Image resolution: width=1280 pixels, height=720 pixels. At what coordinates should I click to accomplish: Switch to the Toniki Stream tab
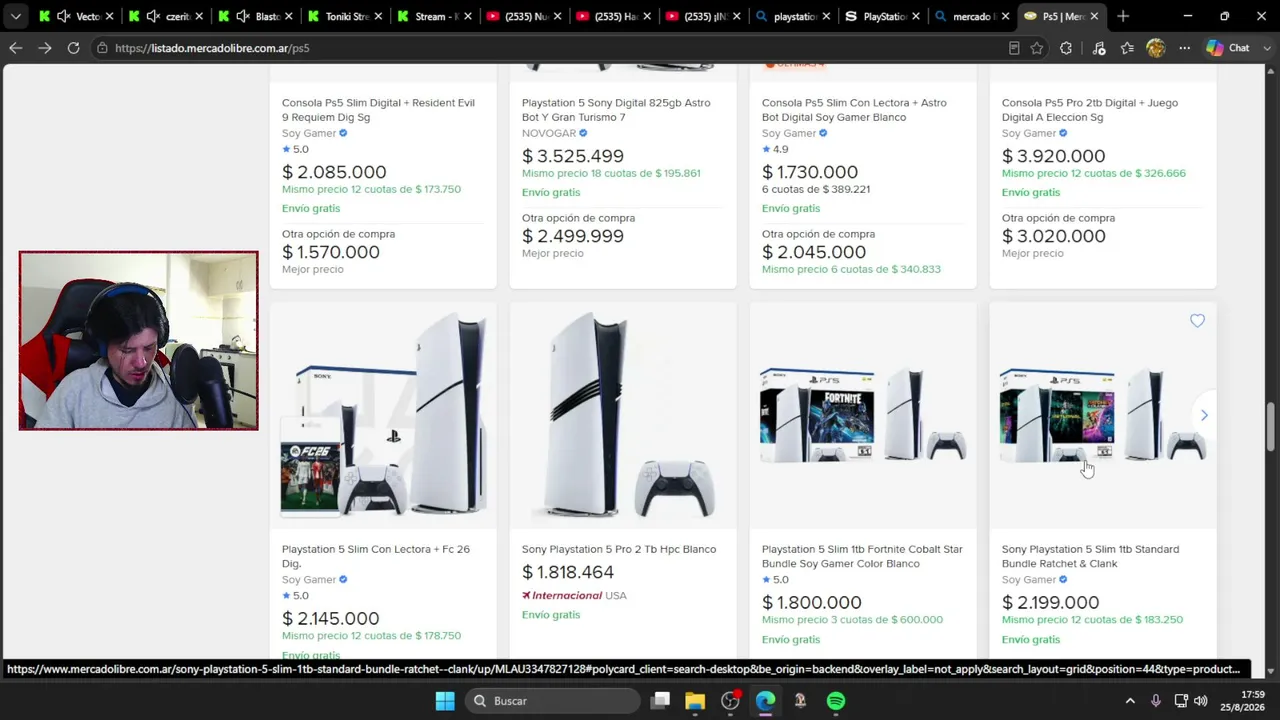coord(347,16)
